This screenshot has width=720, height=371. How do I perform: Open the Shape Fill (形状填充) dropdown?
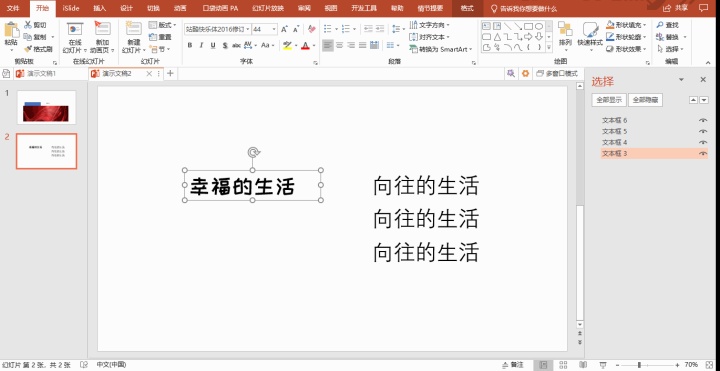(626, 25)
